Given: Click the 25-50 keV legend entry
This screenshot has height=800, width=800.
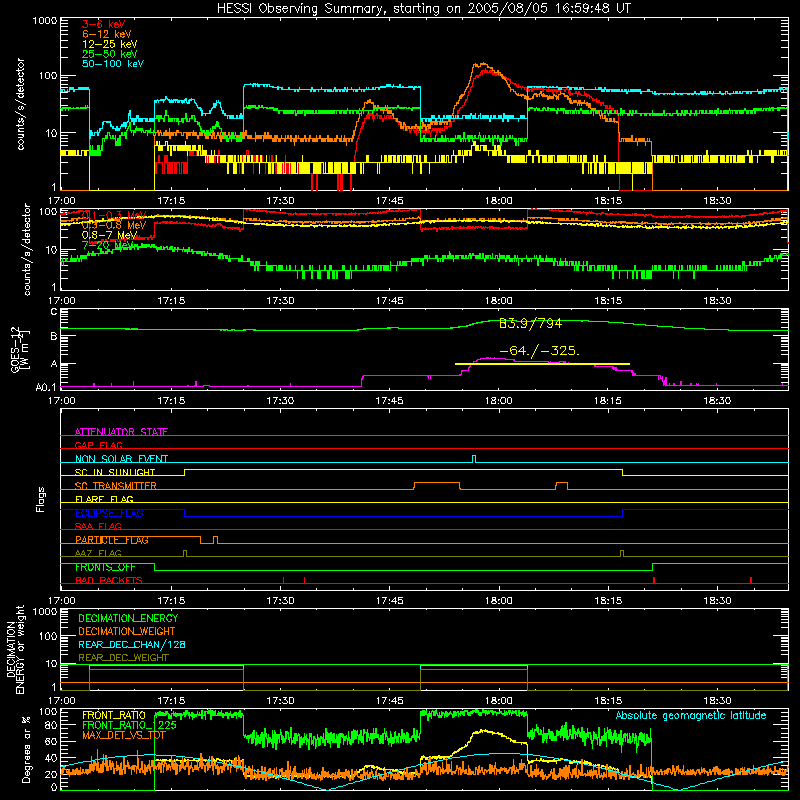Looking at the screenshot, I should point(110,54).
